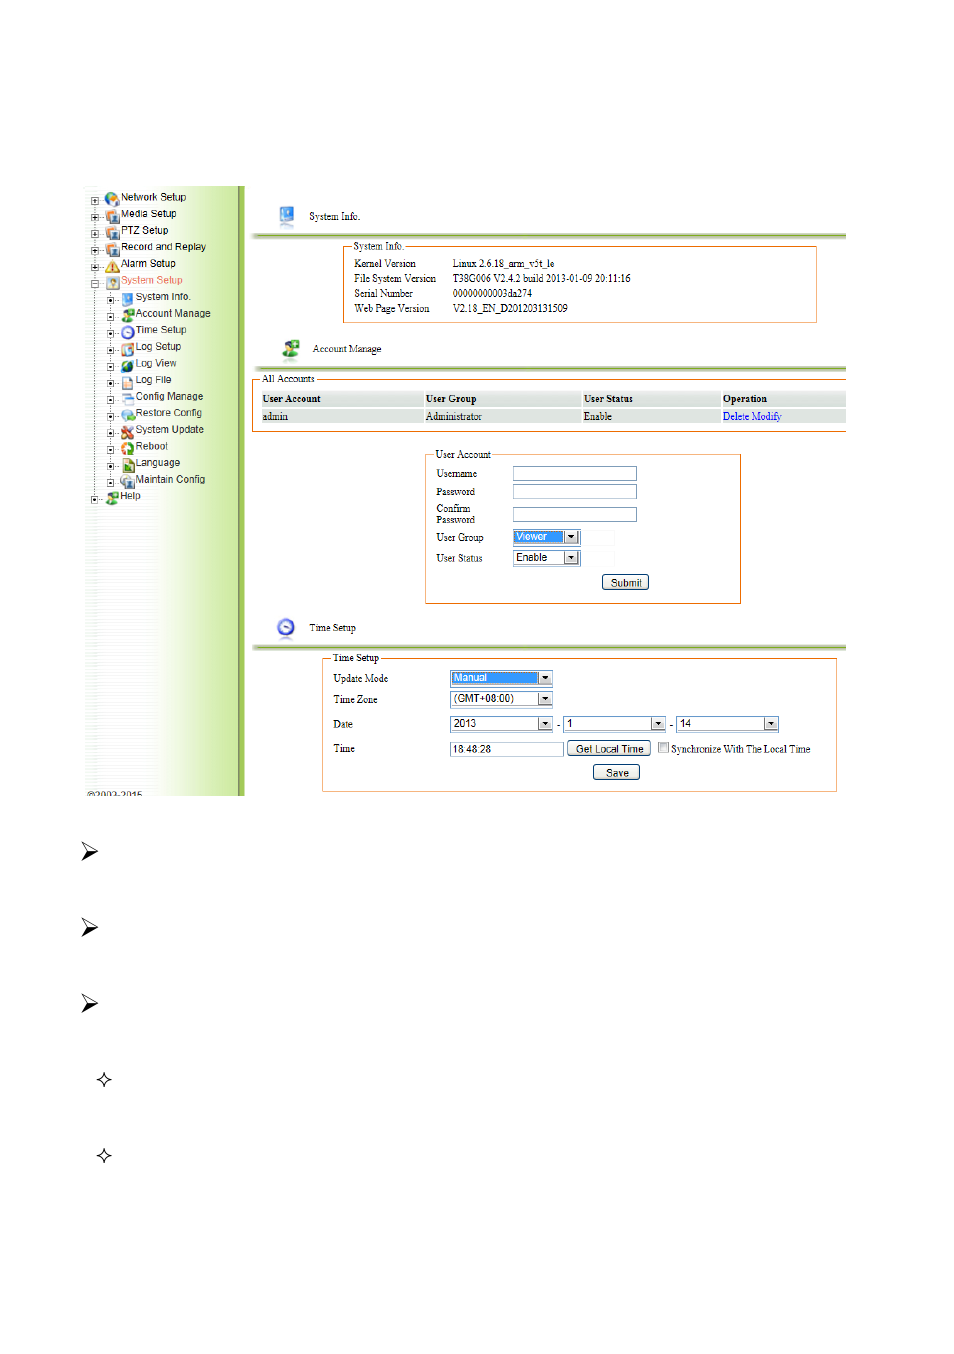Click the System Setup icon in sidebar
This screenshot has width=954, height=1354.
112,282
